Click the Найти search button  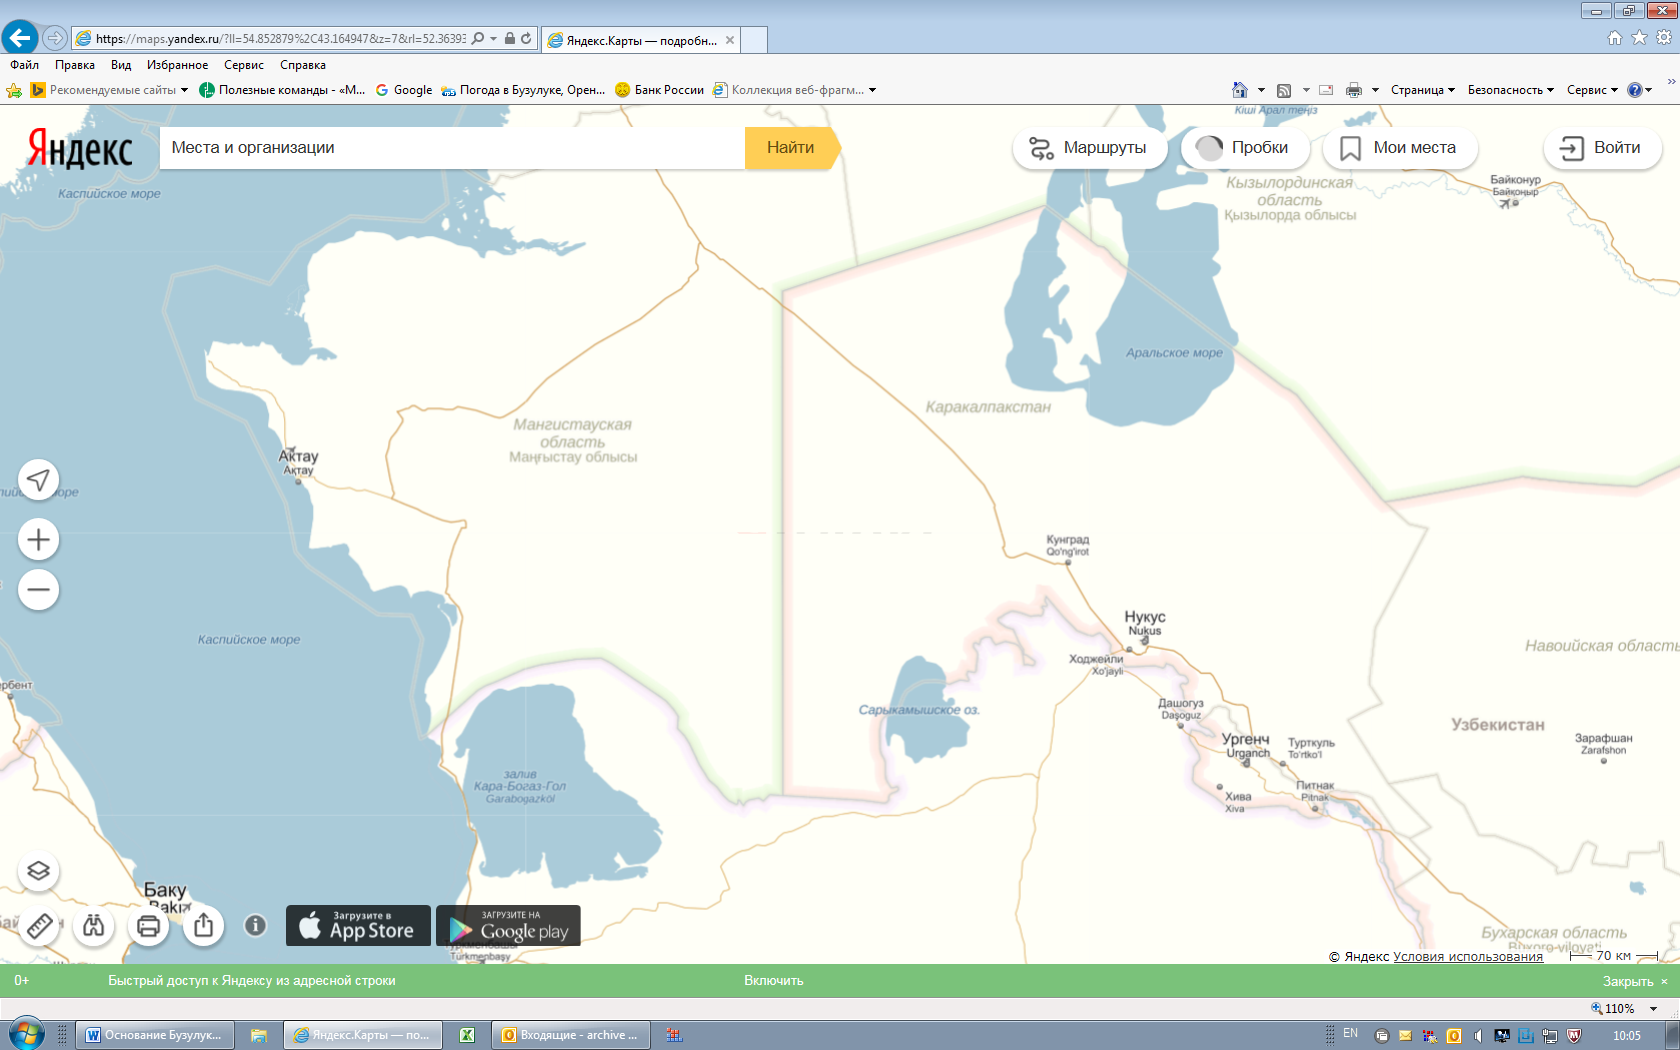(x=792, y=148)
